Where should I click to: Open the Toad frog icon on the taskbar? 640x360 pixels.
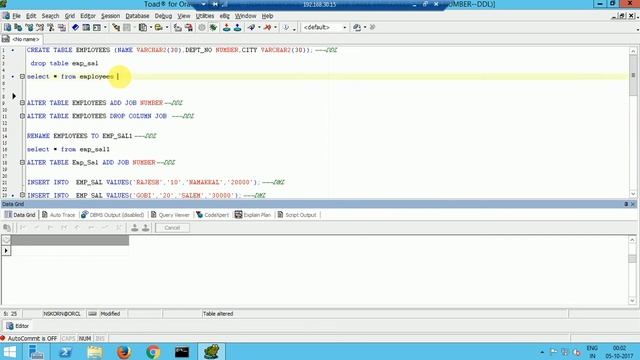(x=211, y=351)
